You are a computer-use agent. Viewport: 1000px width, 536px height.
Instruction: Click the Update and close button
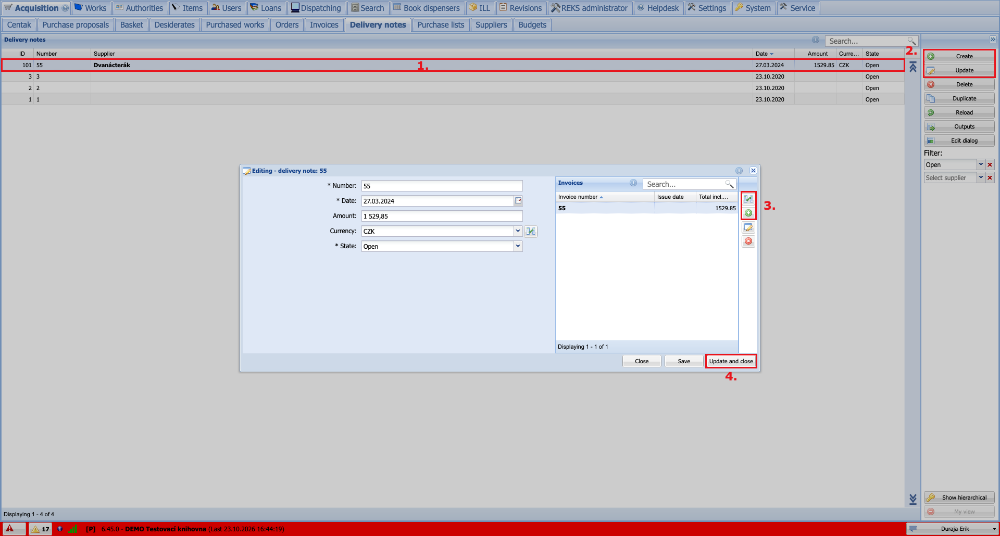tap(732, 361)
